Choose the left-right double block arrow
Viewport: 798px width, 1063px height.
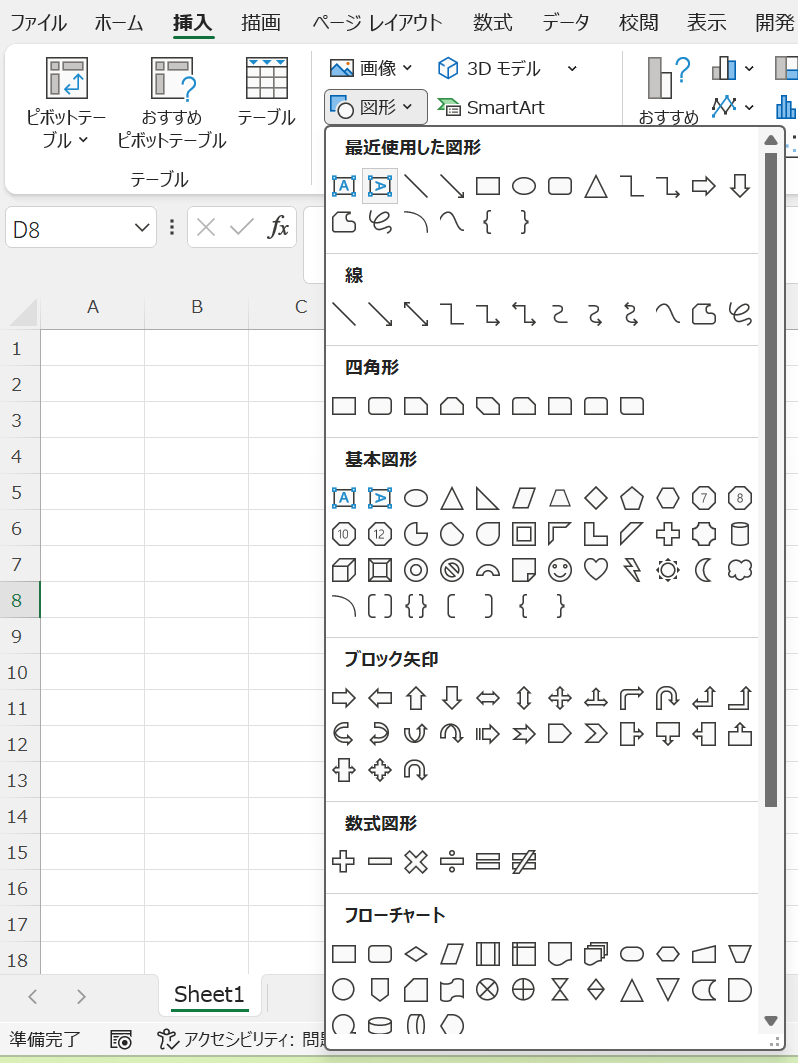[488, 698]
